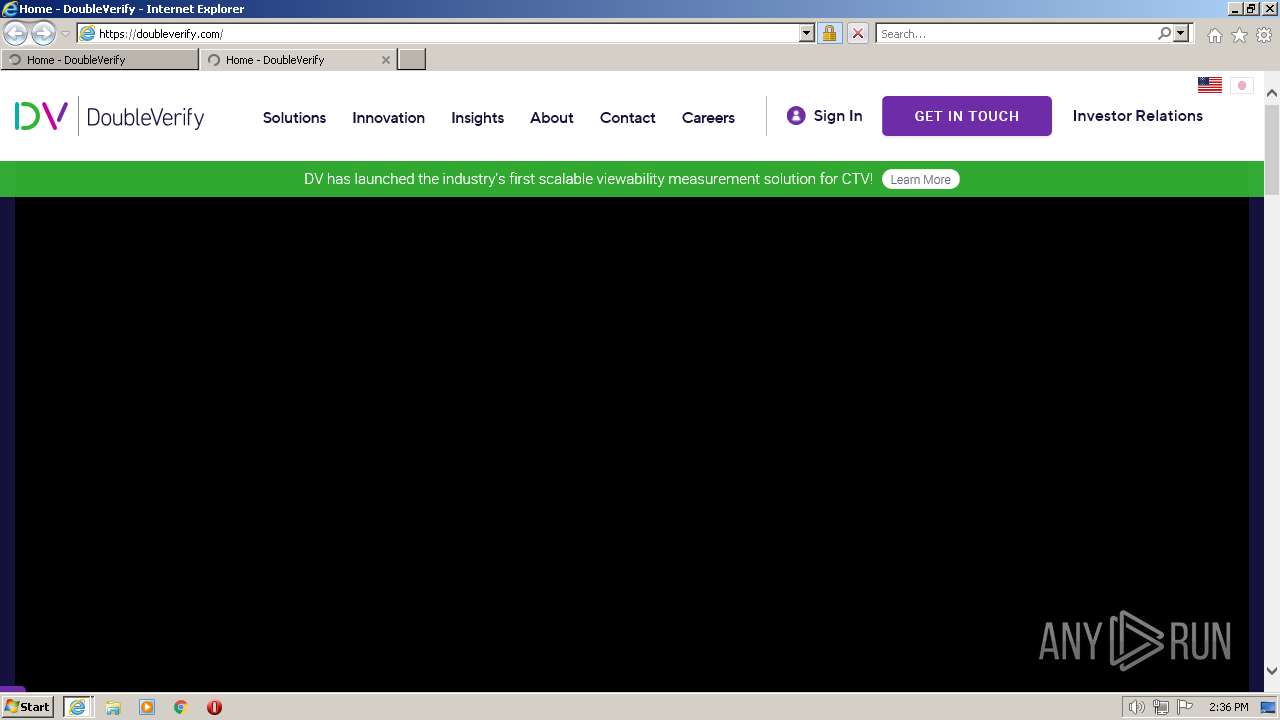Open the Careers page
Screen dimensions: 1280x720
tap(708, 117)
